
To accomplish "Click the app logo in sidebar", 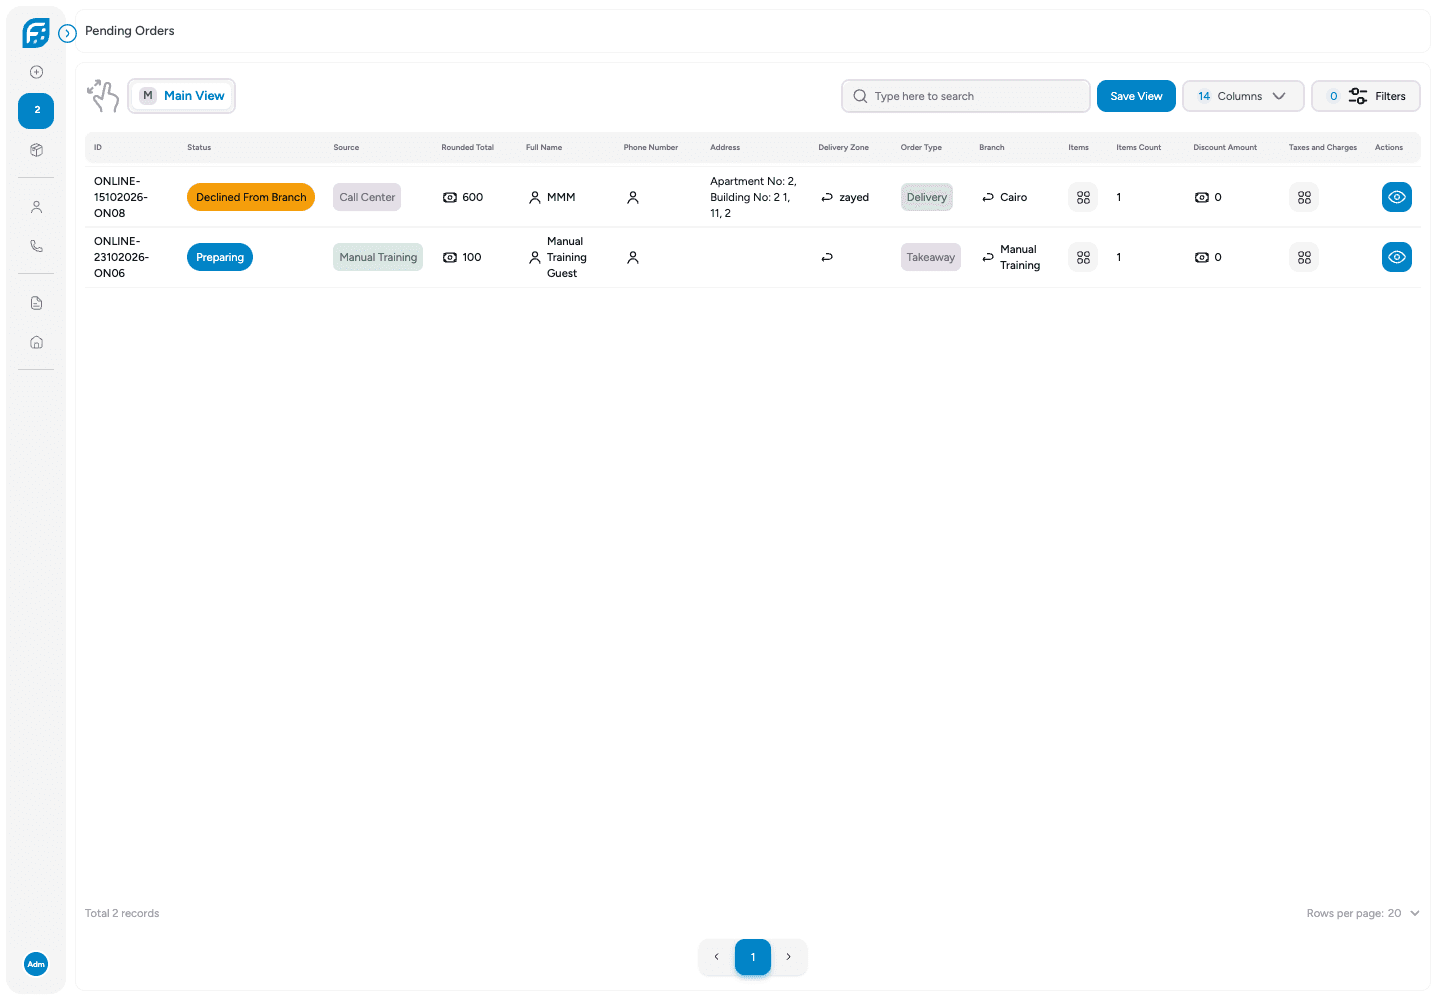I will (x=36, y=33).
